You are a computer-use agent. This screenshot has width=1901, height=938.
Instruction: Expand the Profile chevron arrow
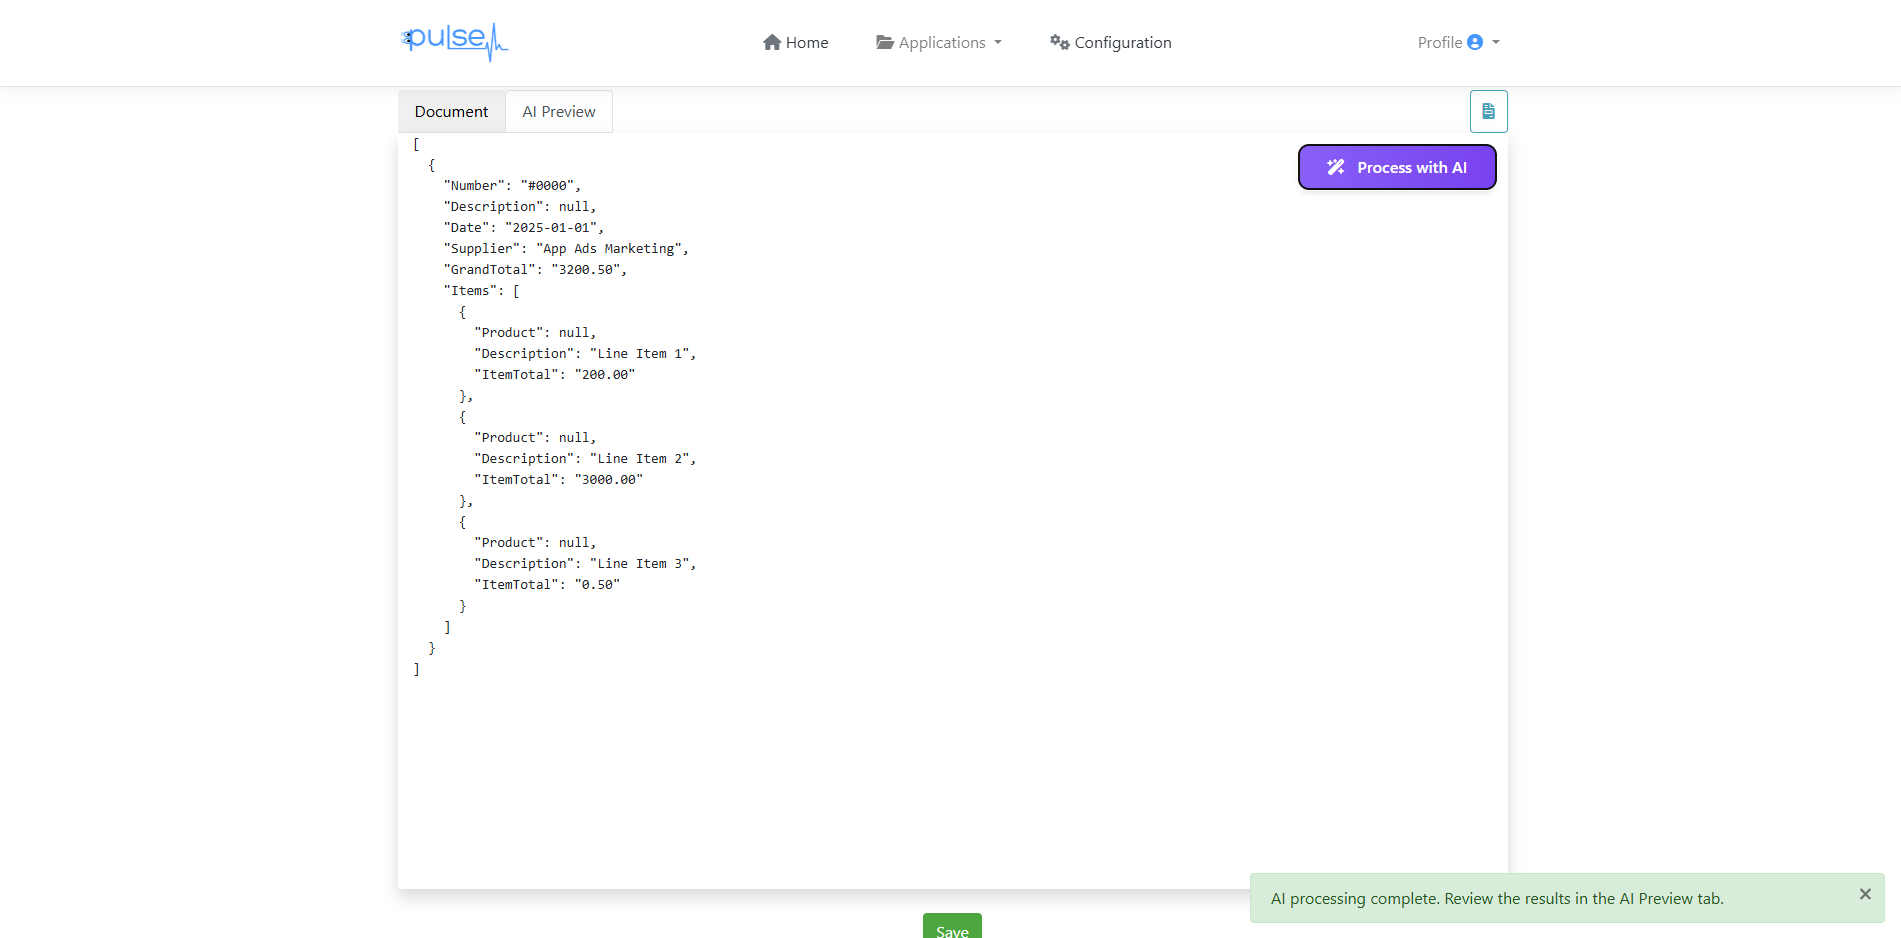[1494, 42]
